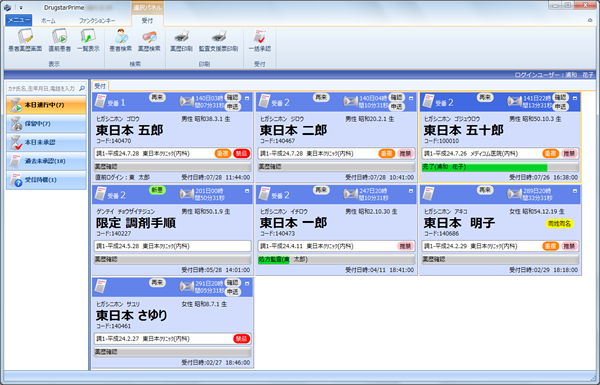Screen dimensions: 600x385
Task: Click the prescription document icon on 東日本 さゆり card
Action: [101, 287]
